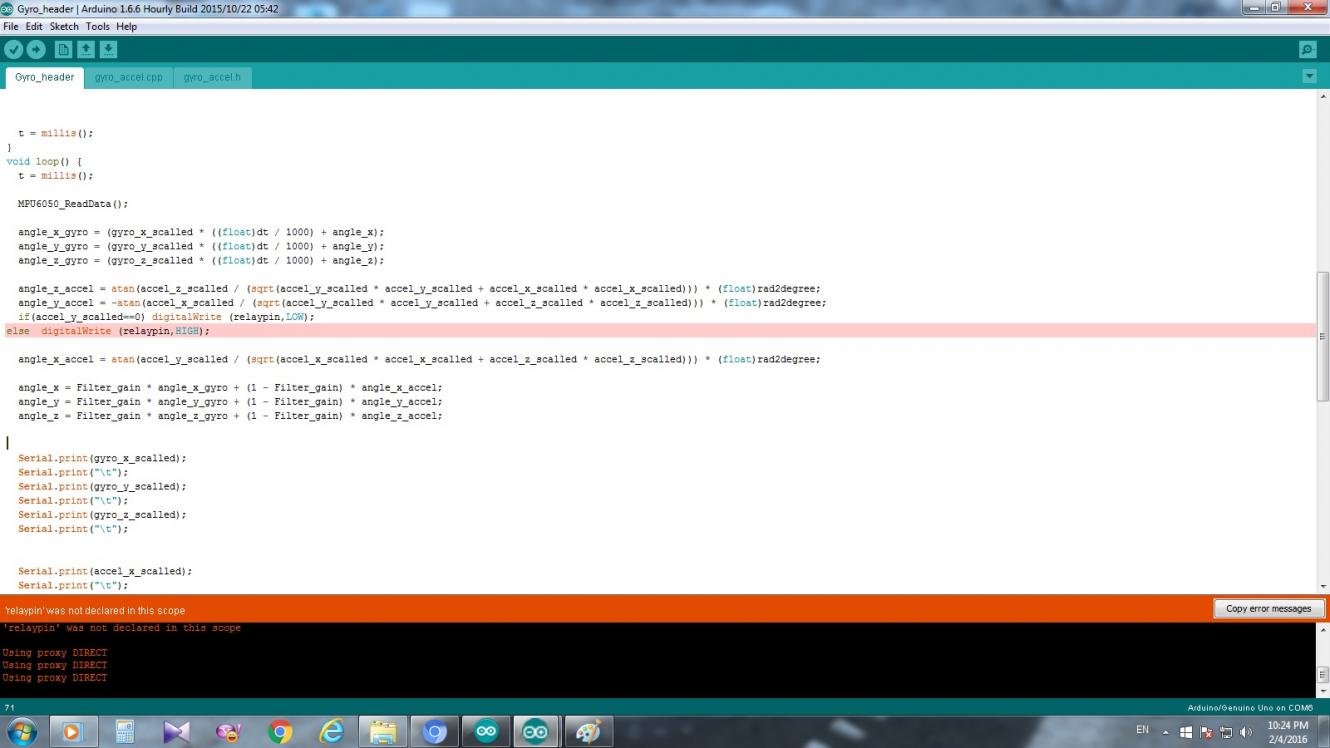Open the Tools menu

click(97, 26)
